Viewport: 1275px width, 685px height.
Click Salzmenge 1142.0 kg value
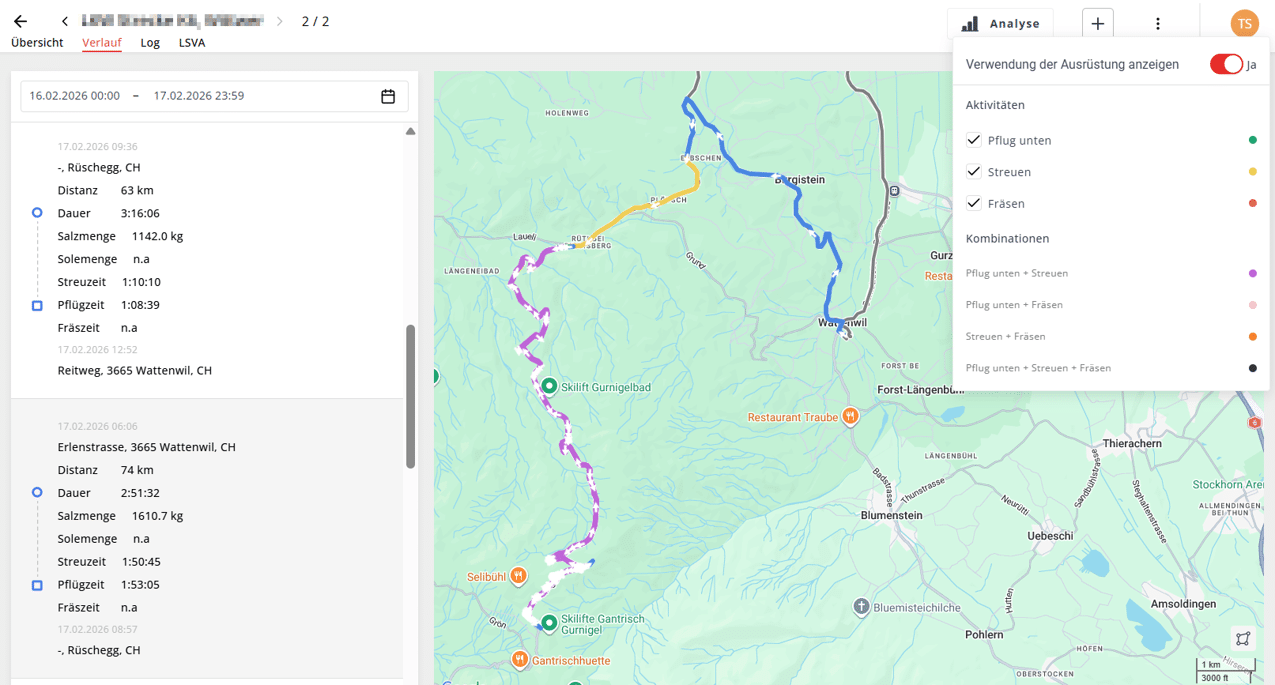157,236
